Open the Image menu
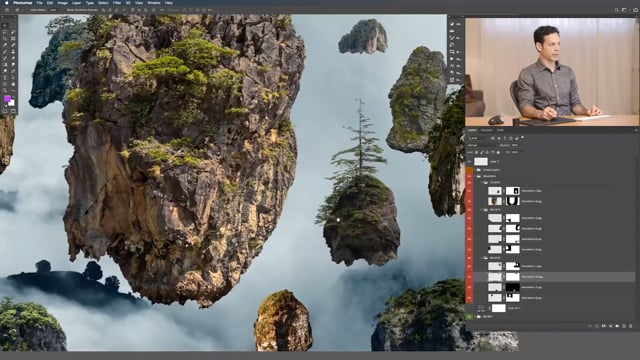Viewport: 640px width, 360px height. coord(63,3)
